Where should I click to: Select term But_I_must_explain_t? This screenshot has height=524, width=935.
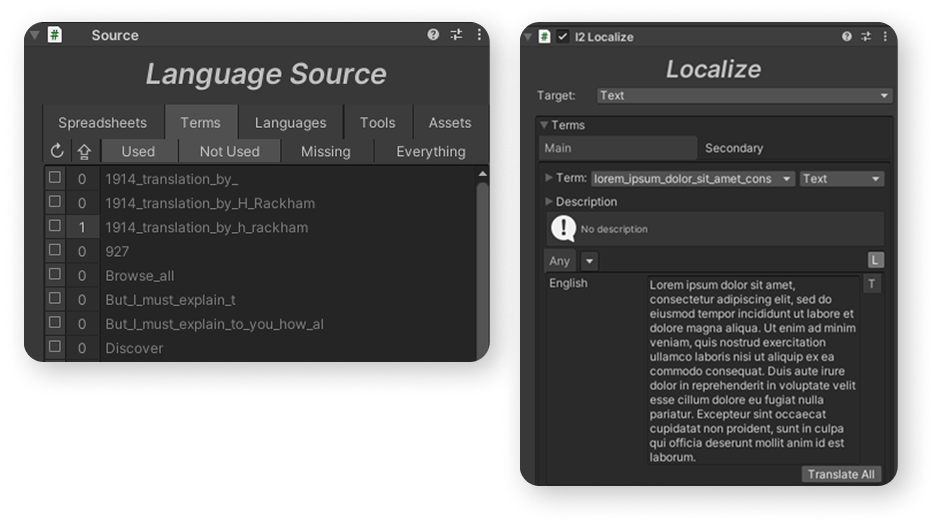coord(171,300)
